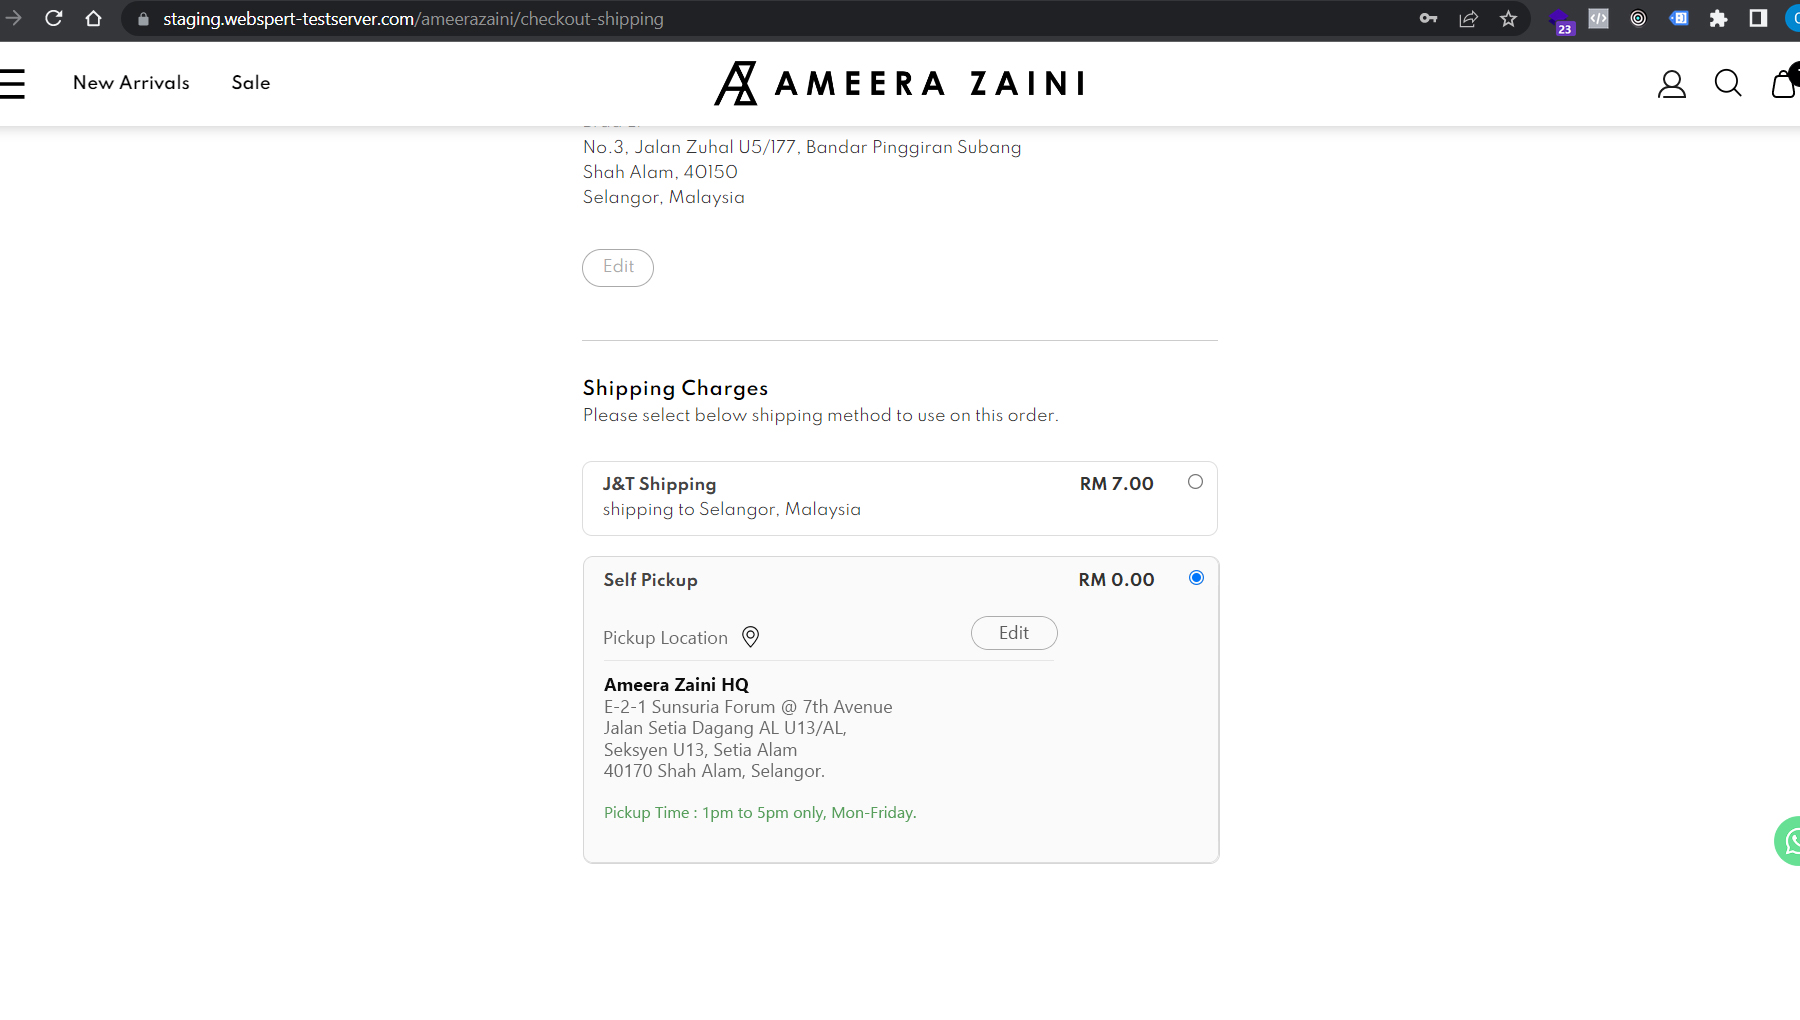The width and height of the screenshot is (1800, 1020).
Task: Open the search magnifier icon
Action: click(1728, 84)
